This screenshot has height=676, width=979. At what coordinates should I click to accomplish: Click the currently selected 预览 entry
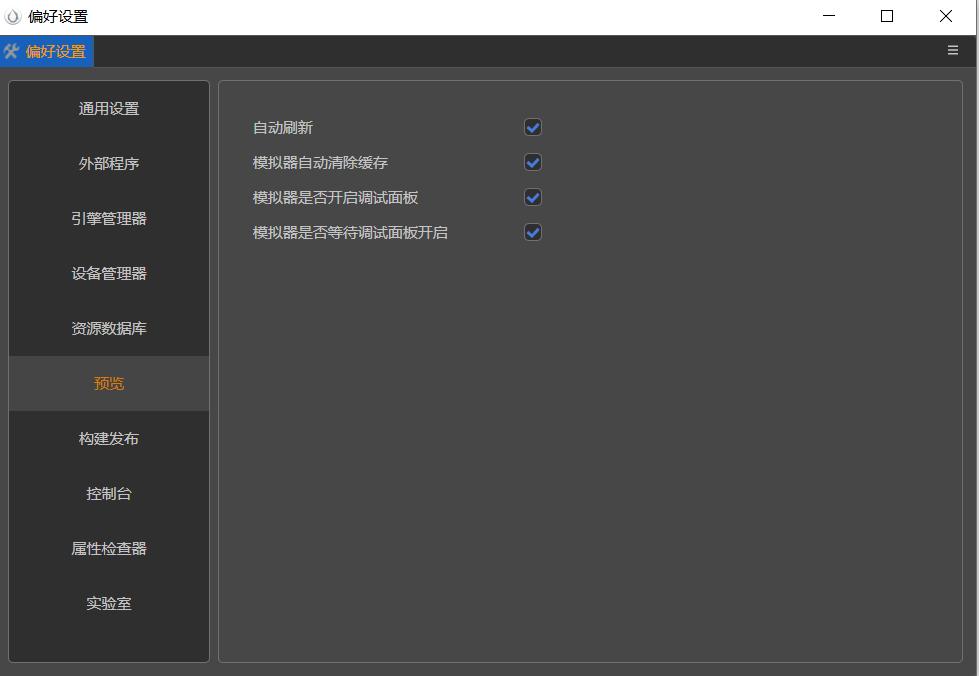[108, 383]
